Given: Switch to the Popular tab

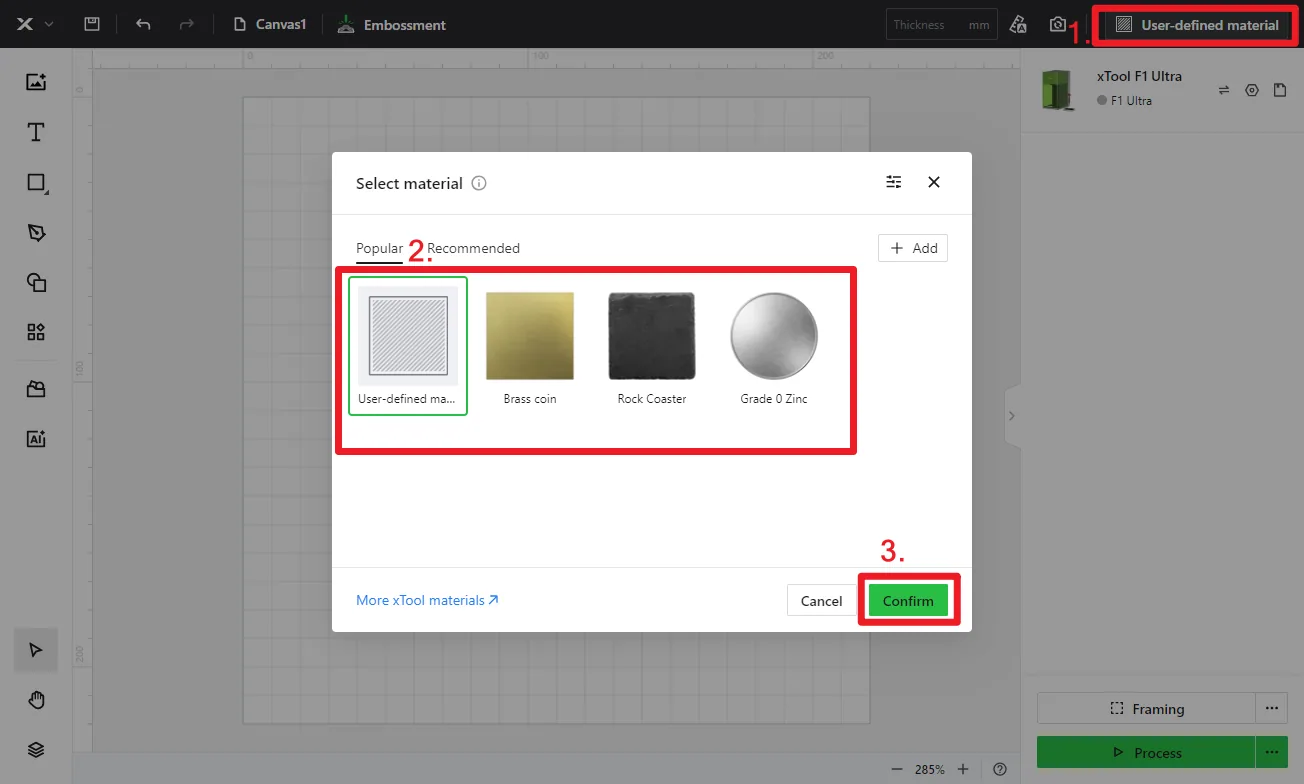Looking at the screenshot, I should coord(379,248).
